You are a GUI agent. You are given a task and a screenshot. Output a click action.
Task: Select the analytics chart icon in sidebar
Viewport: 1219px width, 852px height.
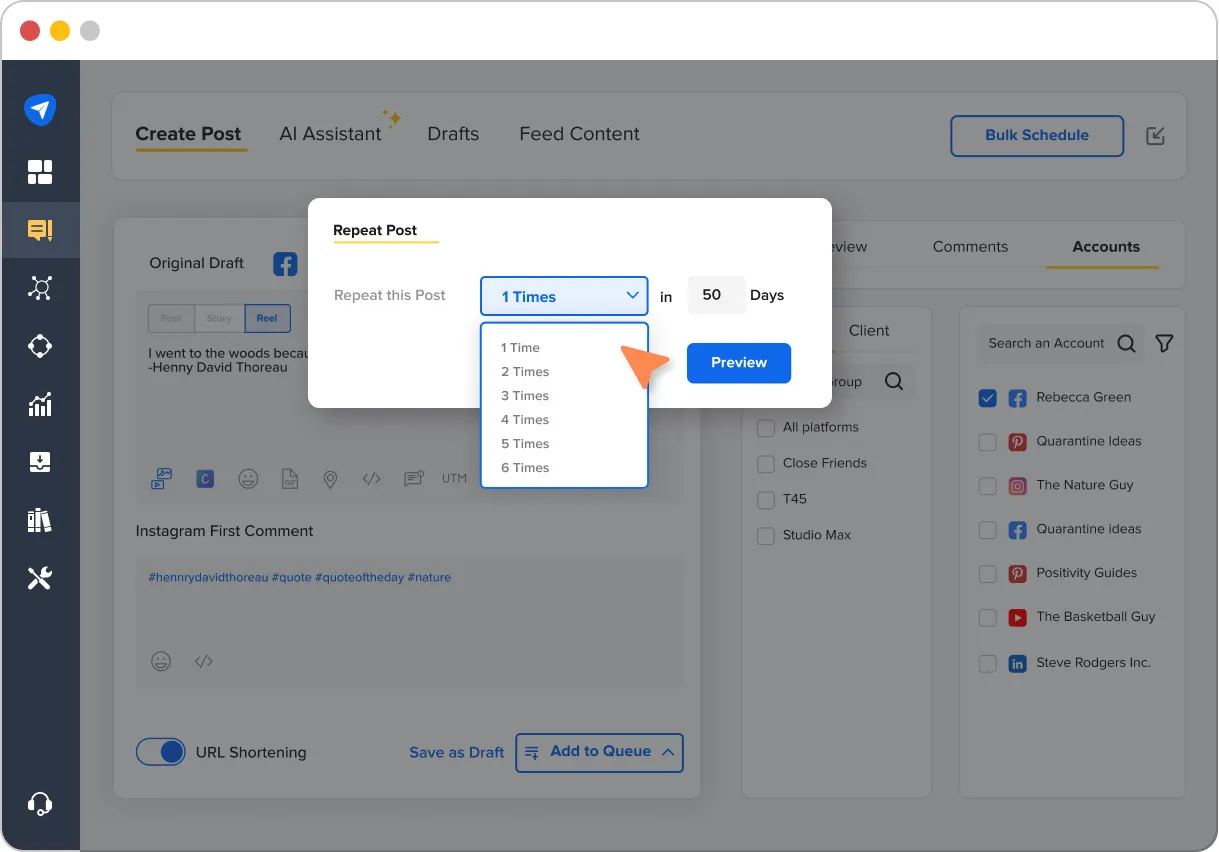pyautogui.click(x=41, y=404)
